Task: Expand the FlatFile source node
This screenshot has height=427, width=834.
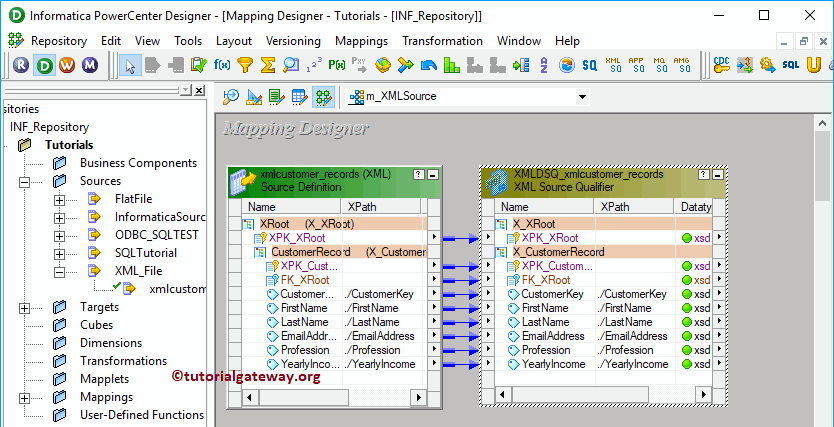Action: (x=60, y=200)
